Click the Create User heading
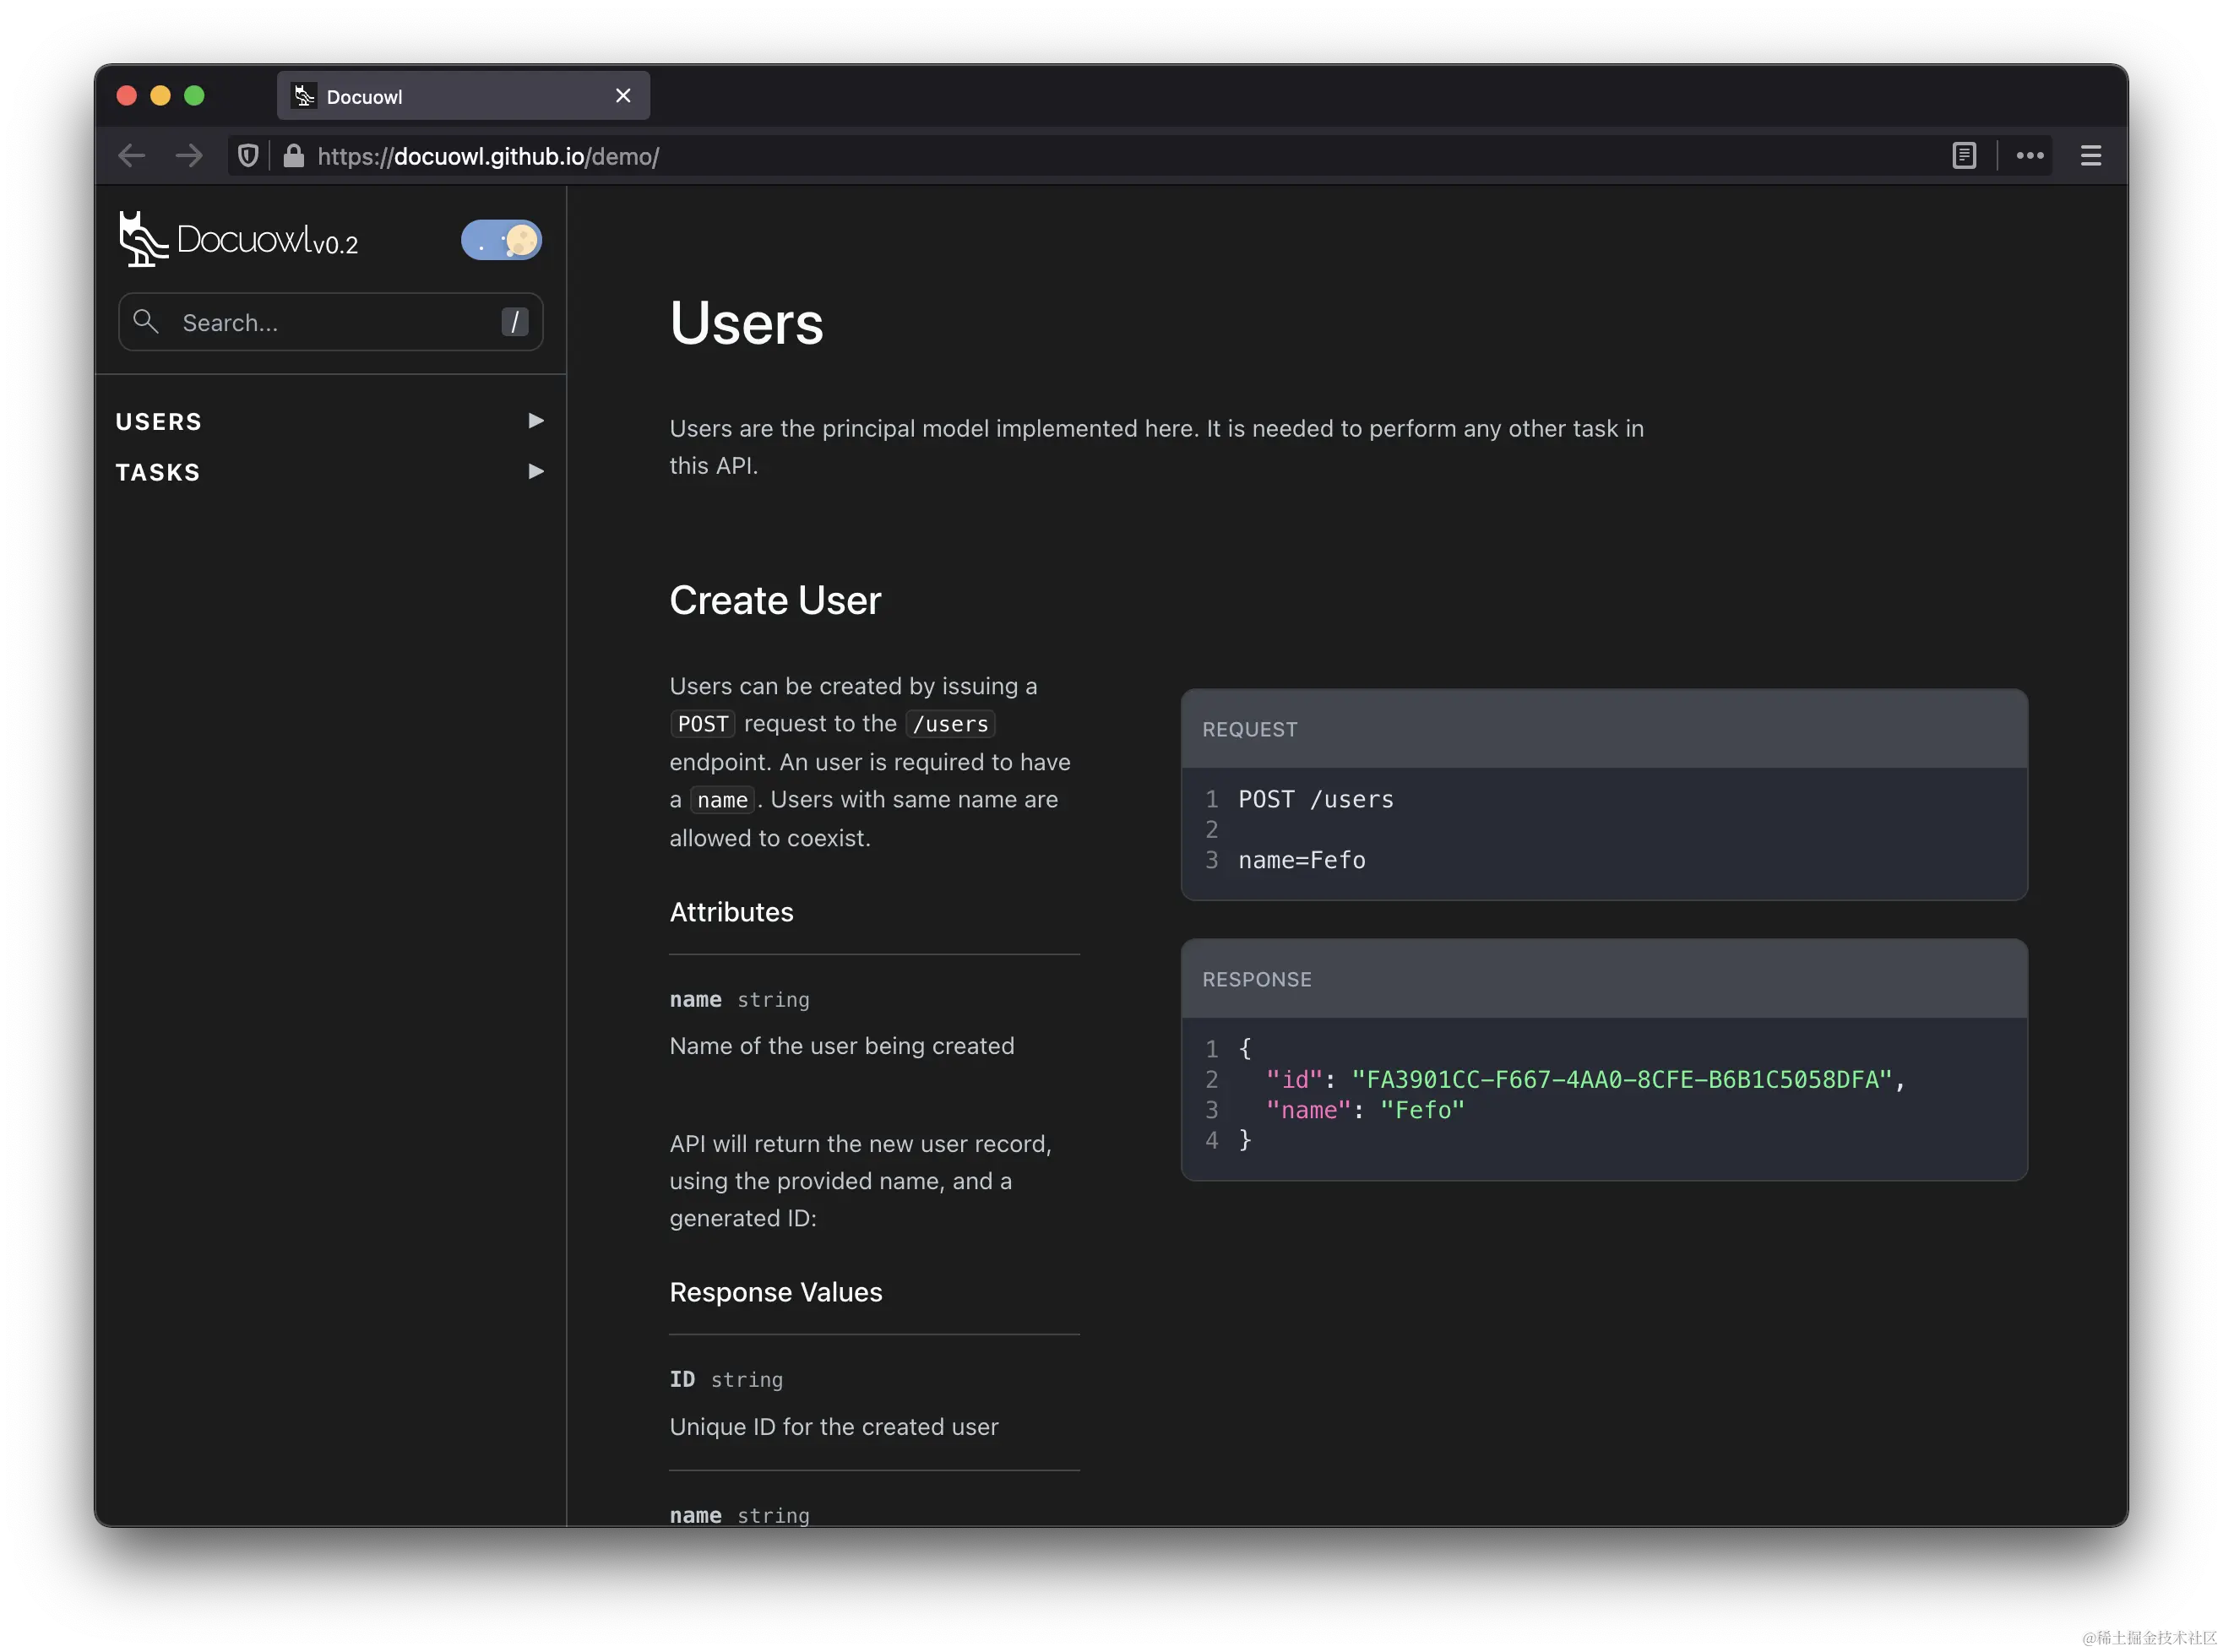The width and height of the screenshot is (2223, 1652). [775, 601]
